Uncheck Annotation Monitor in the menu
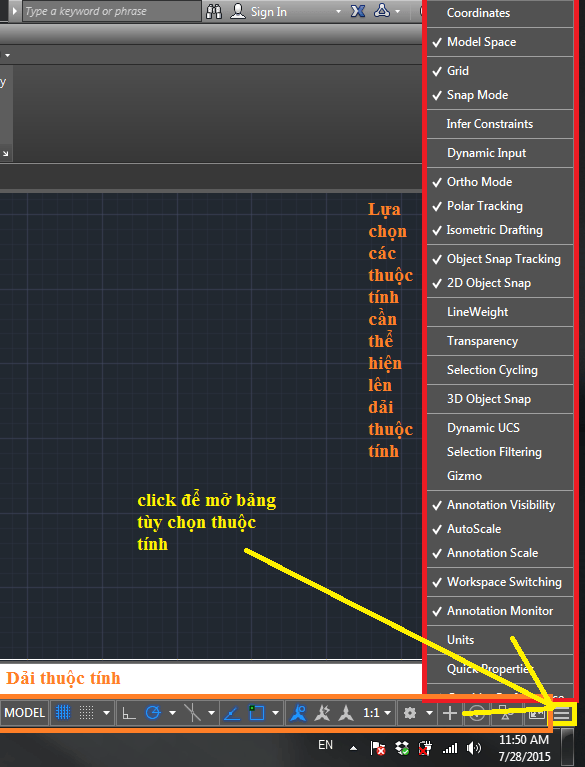Screen dimensions: 585x767 500,611
